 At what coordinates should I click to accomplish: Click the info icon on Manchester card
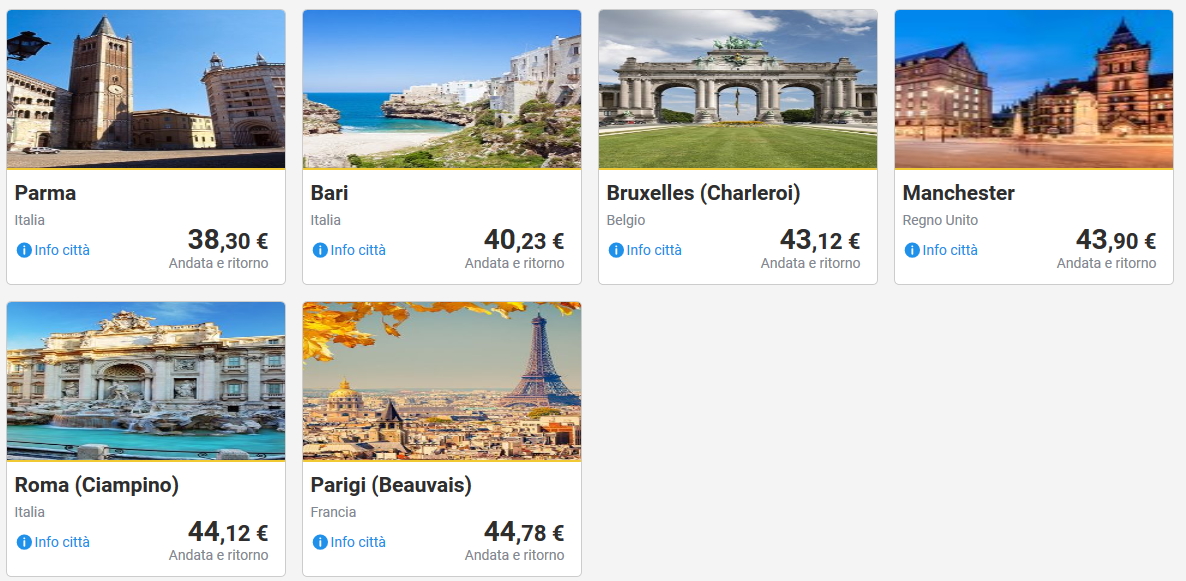click(912, 250)
